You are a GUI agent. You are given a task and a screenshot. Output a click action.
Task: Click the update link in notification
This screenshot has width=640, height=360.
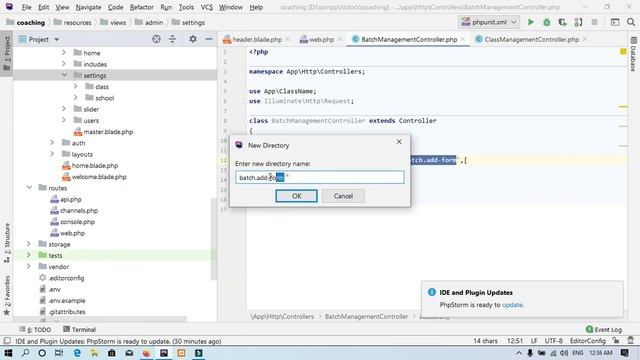click(x=512, y=305)
